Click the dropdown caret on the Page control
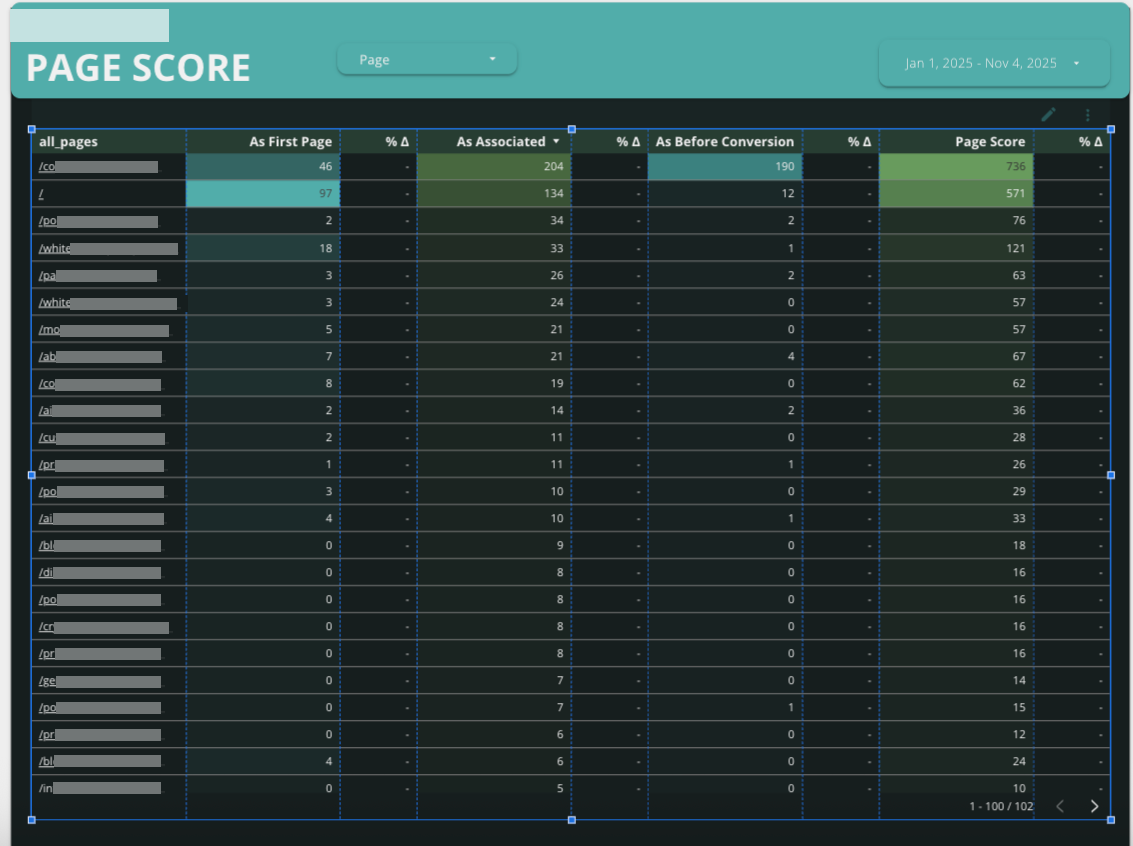The height and width of the screenshot is (846, 1133). (x=492, y=59)
